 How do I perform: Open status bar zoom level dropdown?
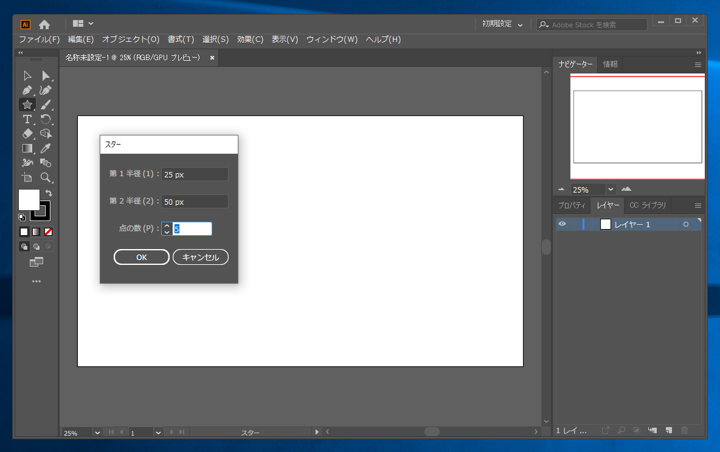pyautogui.click(x=97, y=433)
